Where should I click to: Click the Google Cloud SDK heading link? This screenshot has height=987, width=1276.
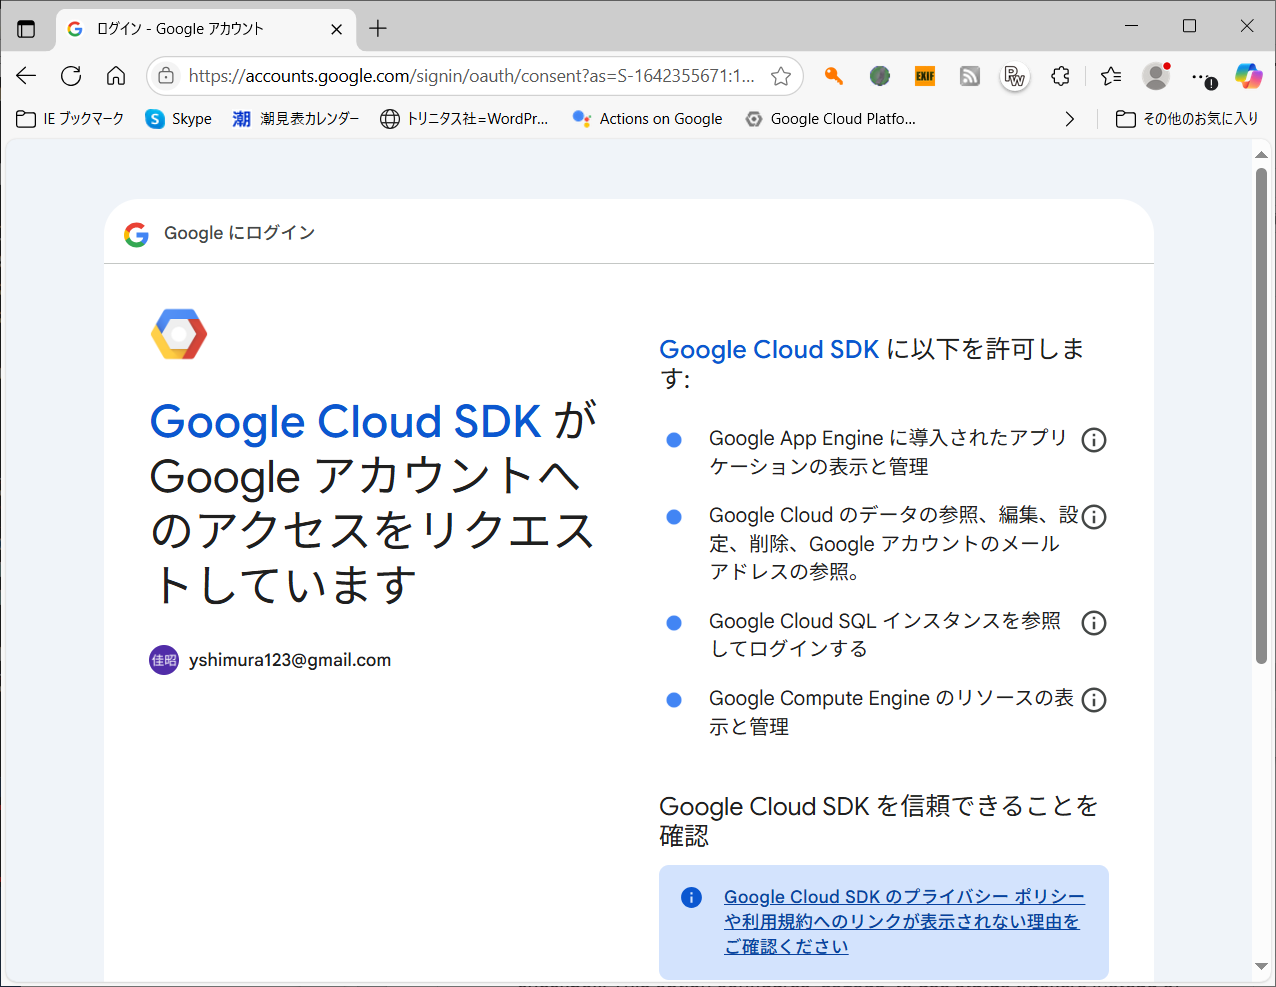click(769, 350)
